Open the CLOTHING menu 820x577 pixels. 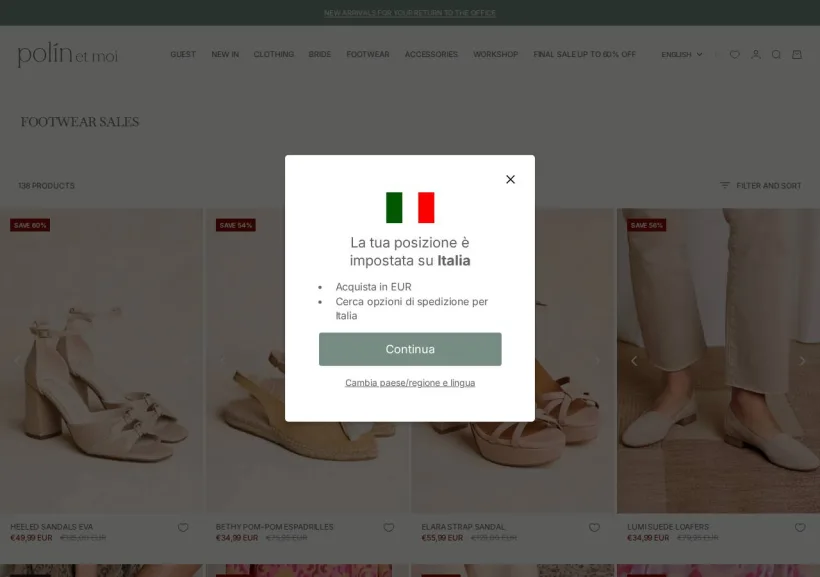[274, 54]
